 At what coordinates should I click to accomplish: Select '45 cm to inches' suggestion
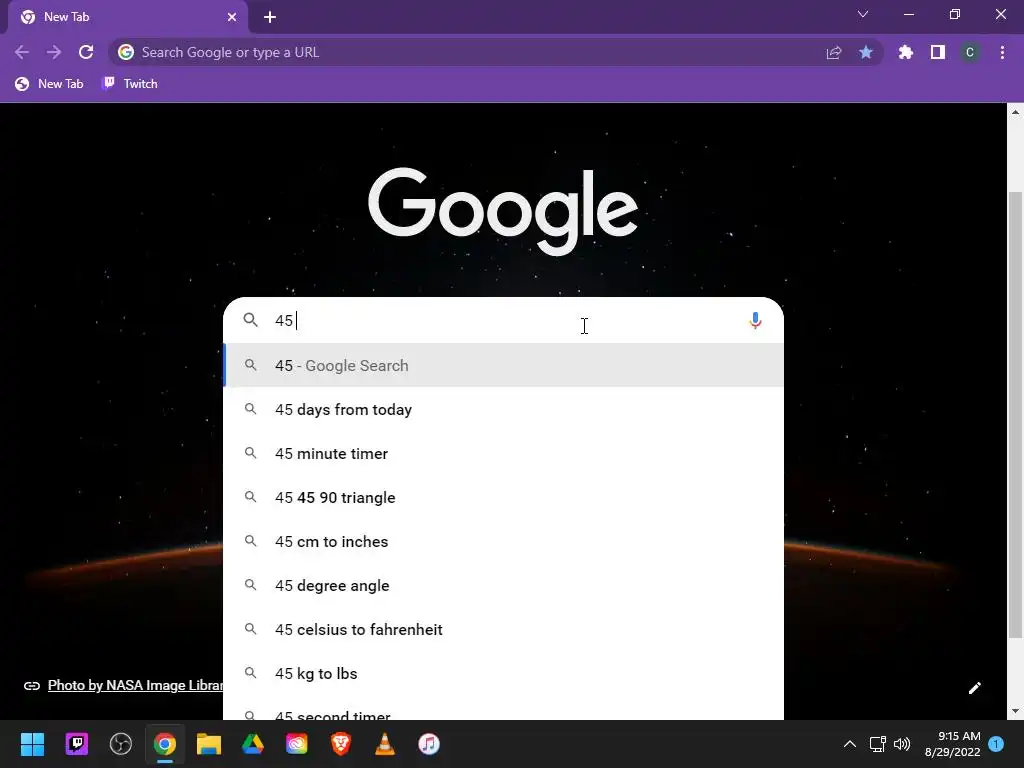(x=503, y=541)
